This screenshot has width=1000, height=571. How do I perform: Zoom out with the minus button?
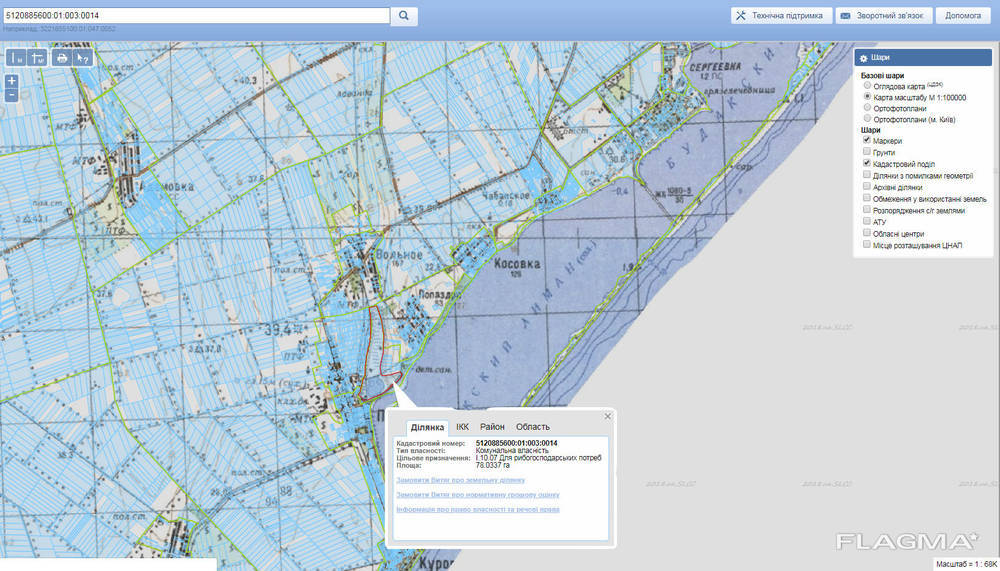(11, 95)
